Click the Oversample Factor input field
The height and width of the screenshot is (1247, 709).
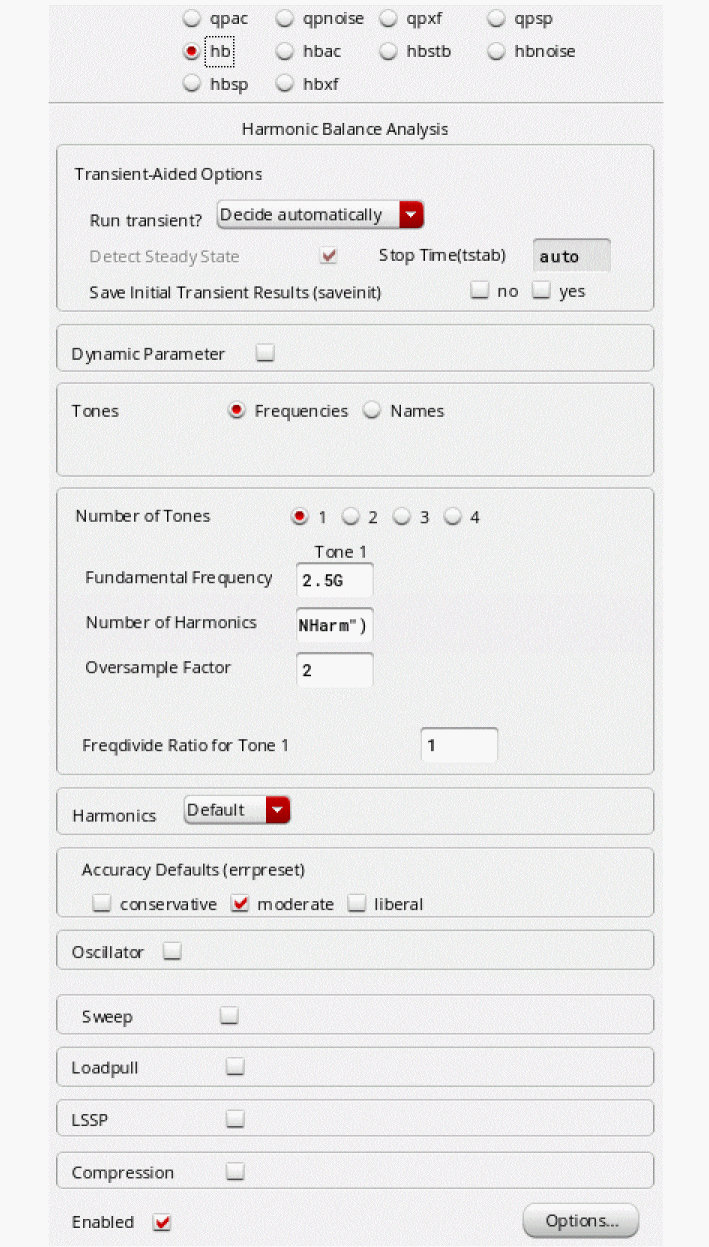pos(335,669)
